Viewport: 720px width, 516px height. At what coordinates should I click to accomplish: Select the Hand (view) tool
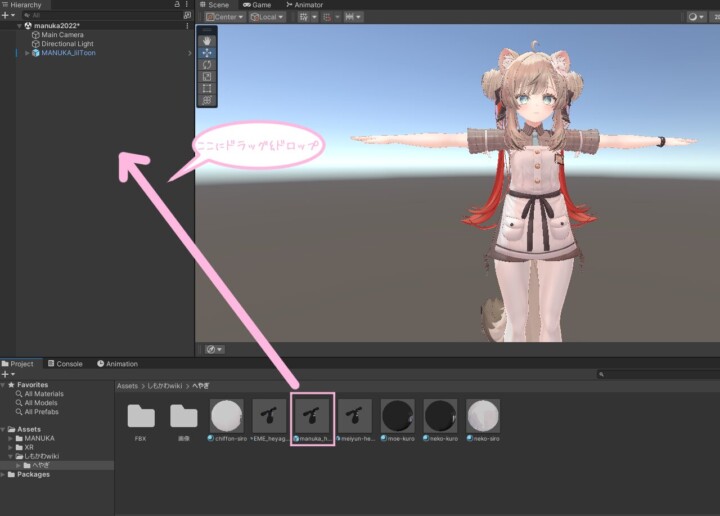207,41
